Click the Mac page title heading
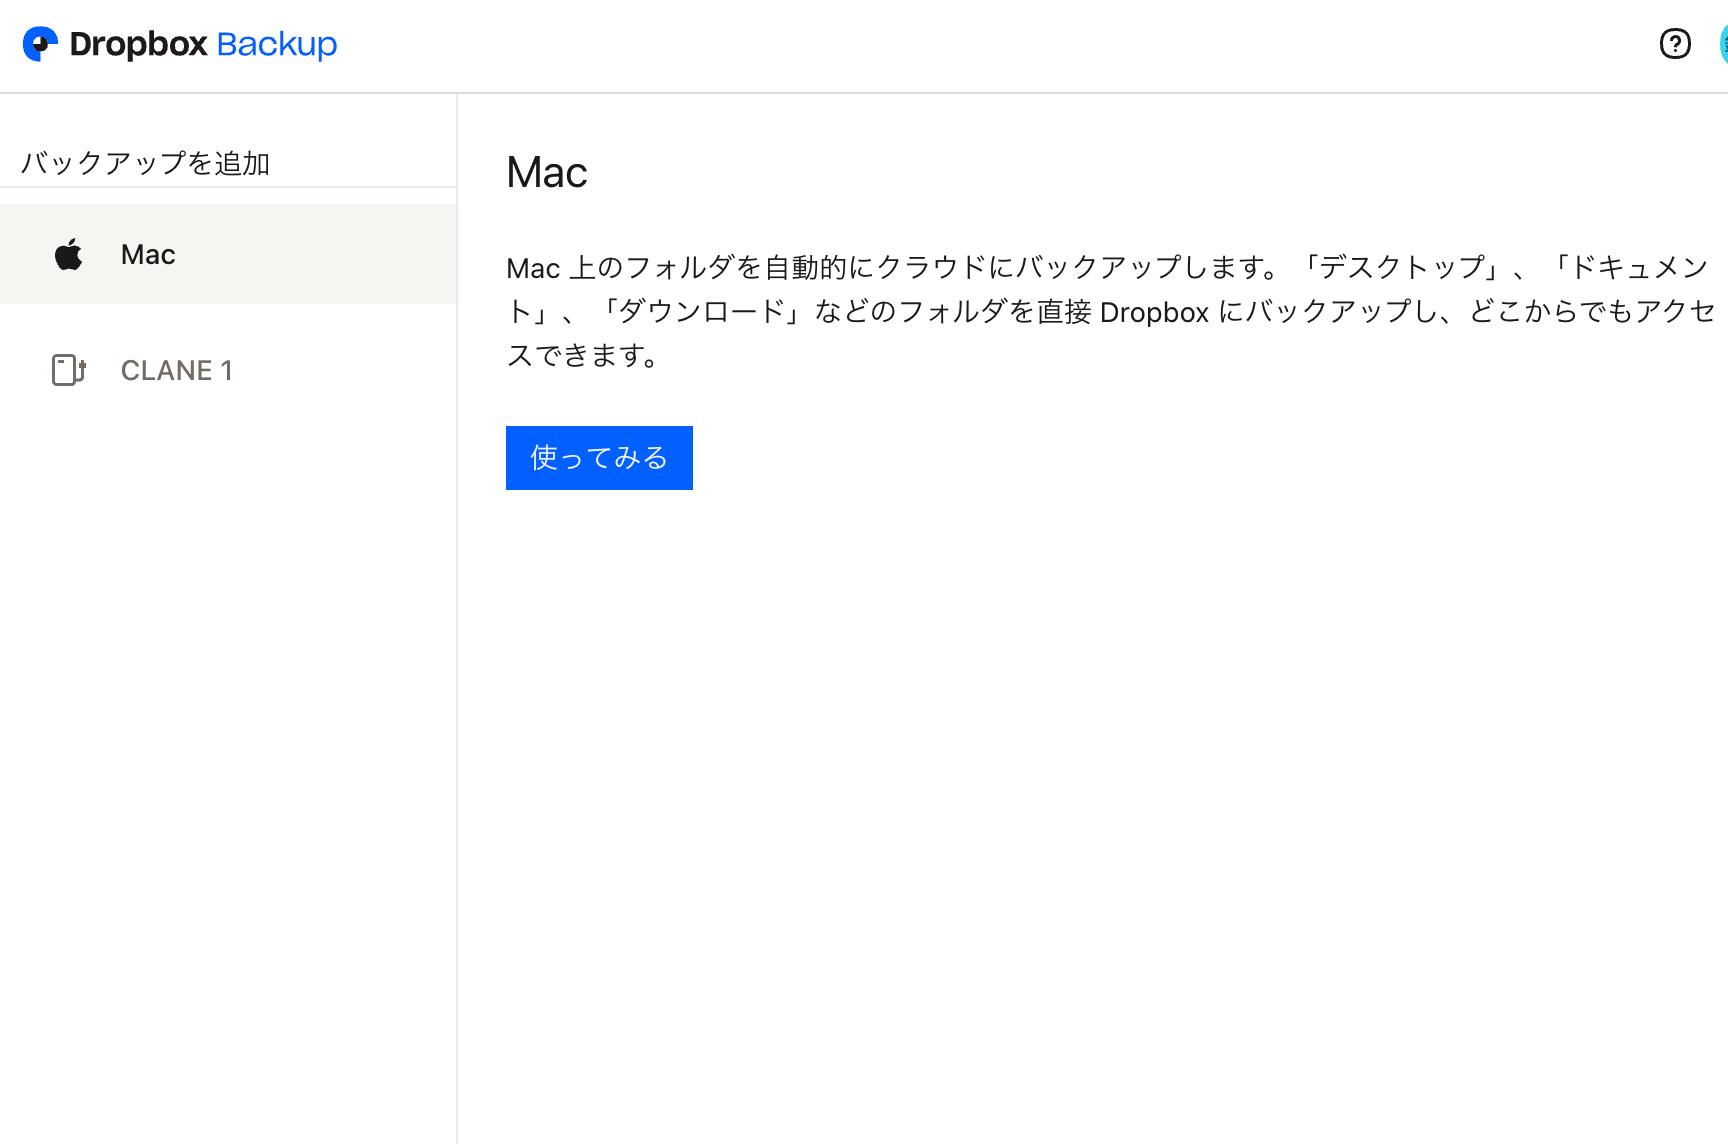1728x1144 pixels. click(546, 171)
